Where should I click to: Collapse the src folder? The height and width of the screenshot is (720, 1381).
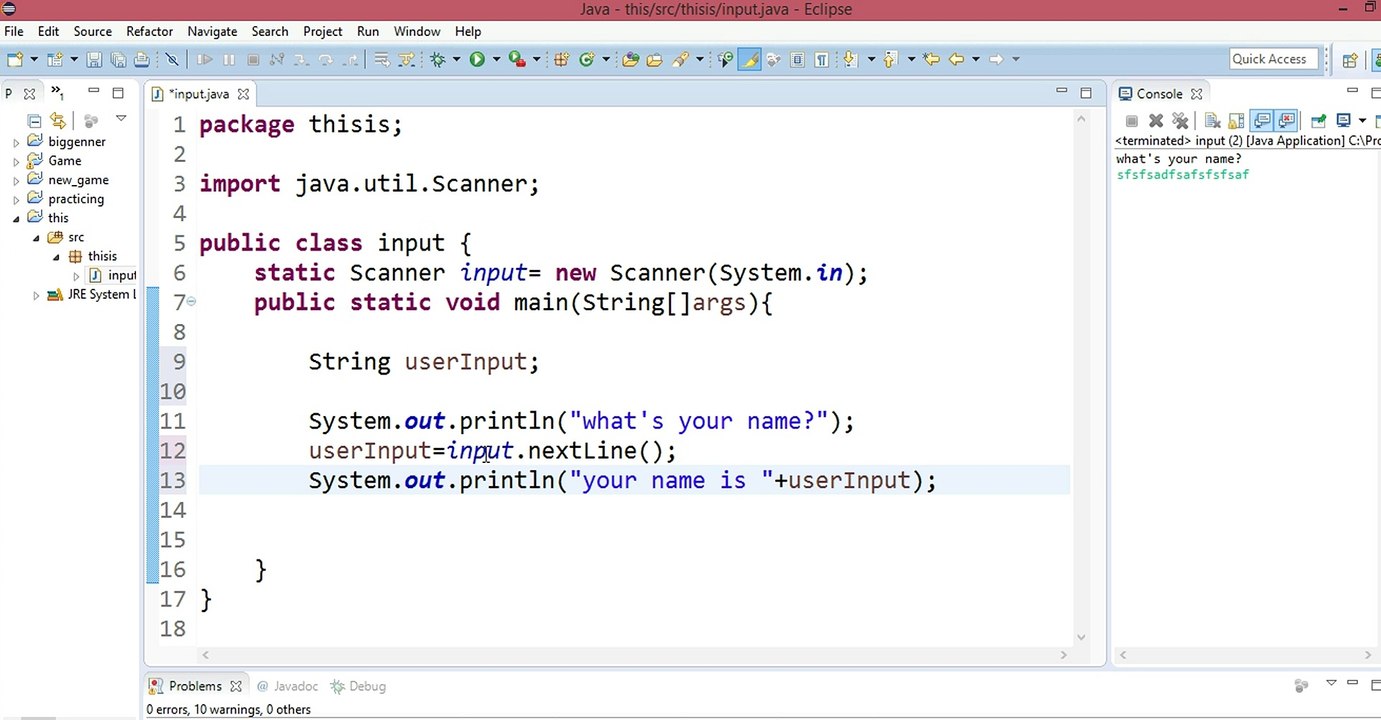36,238
